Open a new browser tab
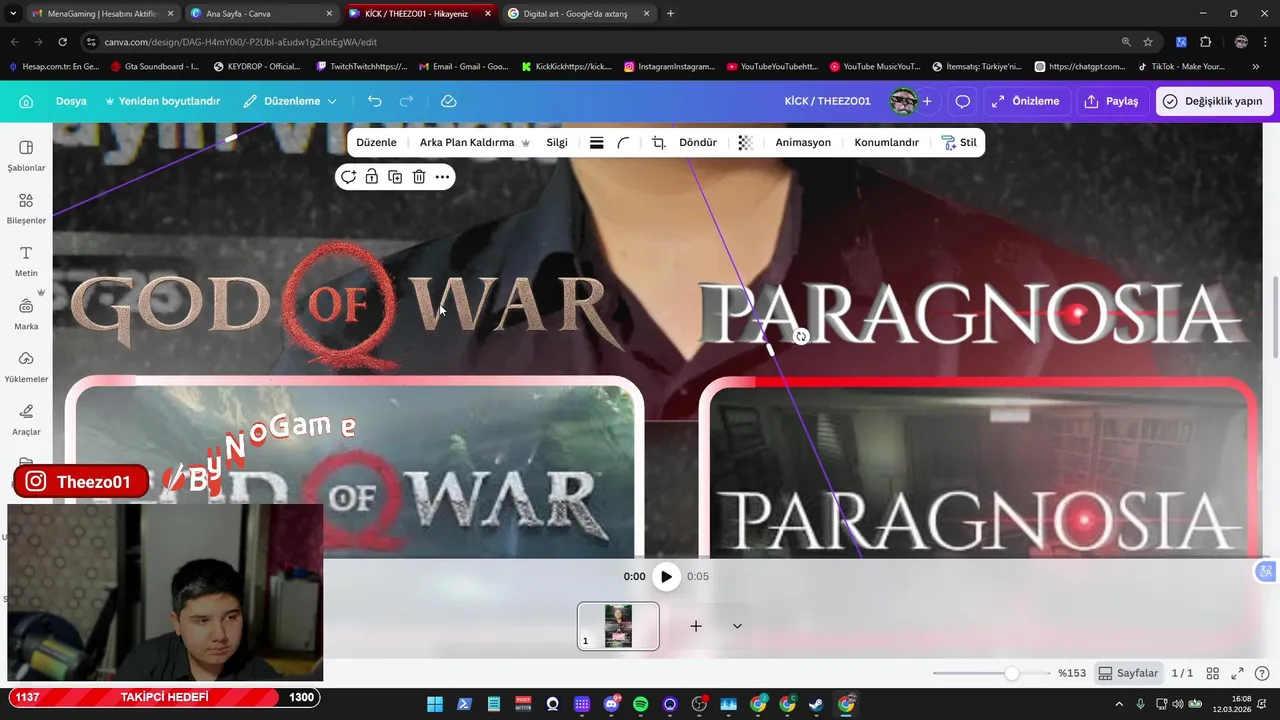 [x=670, y=14]
